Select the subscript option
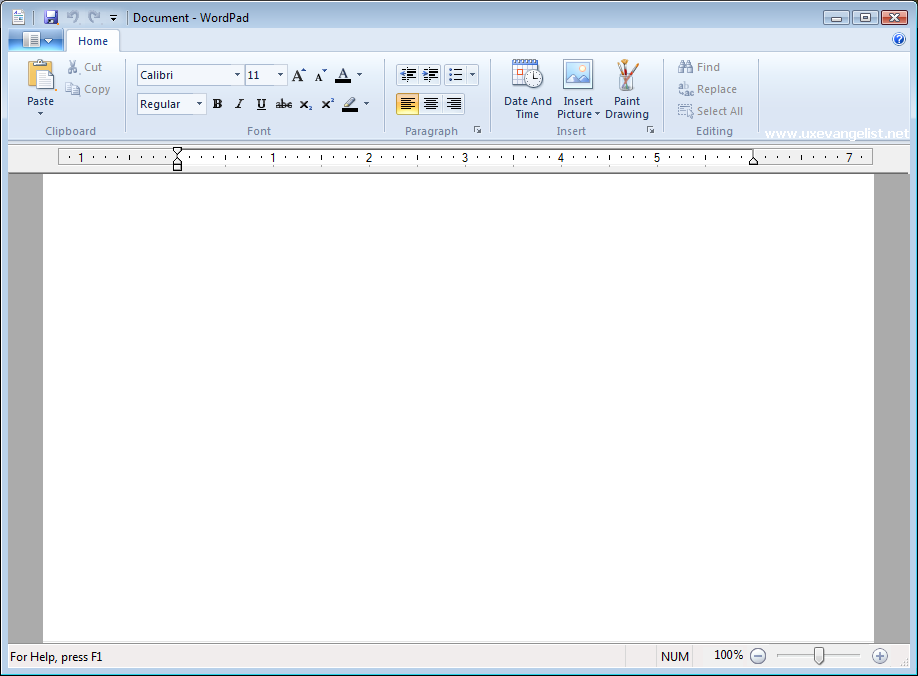The image size is (918, 676). click(x=305, y=104)
